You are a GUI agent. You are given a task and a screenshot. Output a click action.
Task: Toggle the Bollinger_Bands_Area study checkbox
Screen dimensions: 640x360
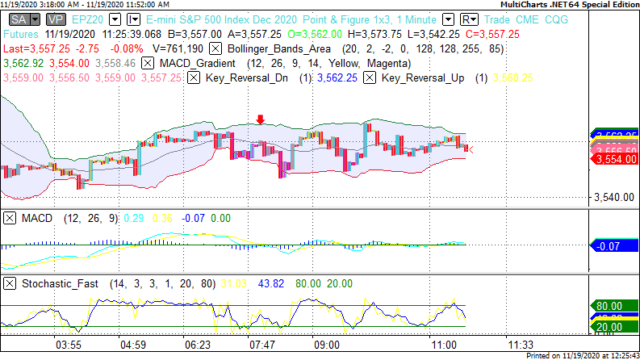tap(215, 49)
